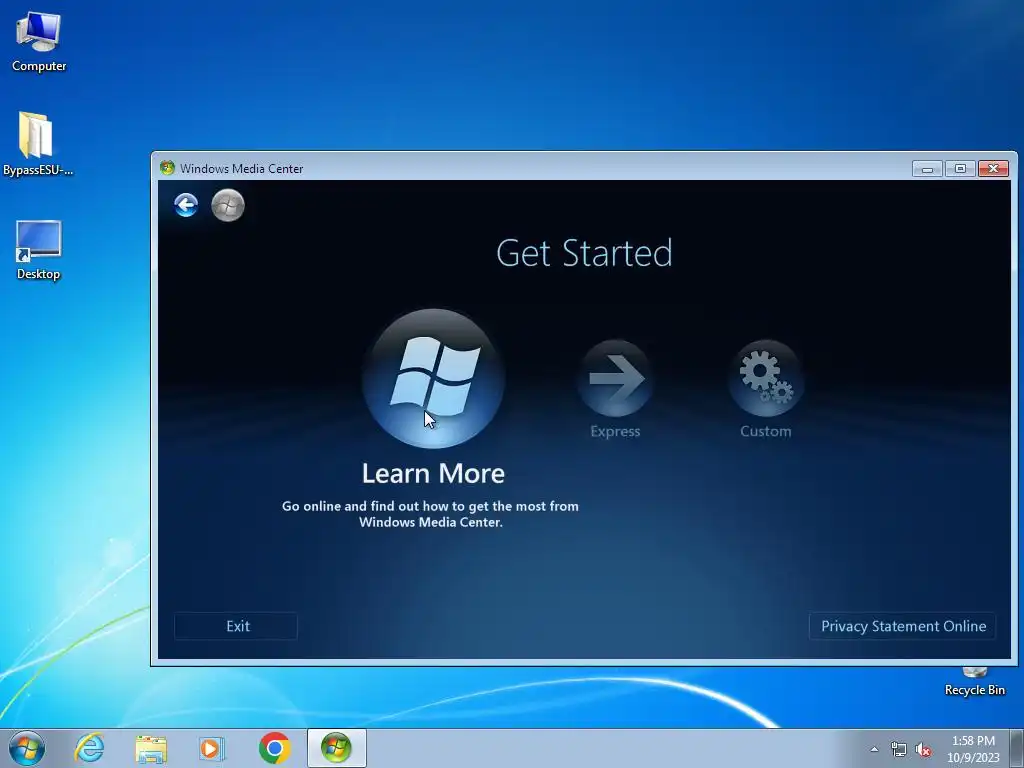Open the Computer desktop icon
The height and width of the screenshot is (768, 1024).
(x=39, y=42)
